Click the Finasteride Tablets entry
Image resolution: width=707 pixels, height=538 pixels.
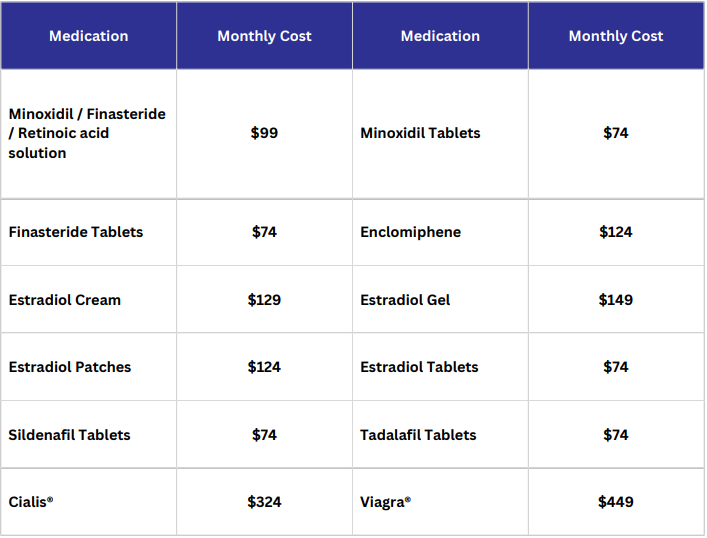point(76,232)
